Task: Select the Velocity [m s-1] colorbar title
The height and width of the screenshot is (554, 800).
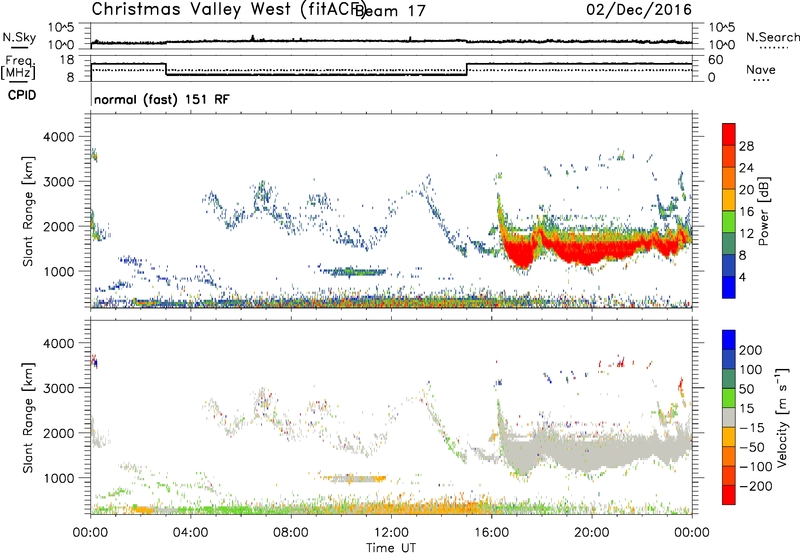Action: tap(782, 417)
